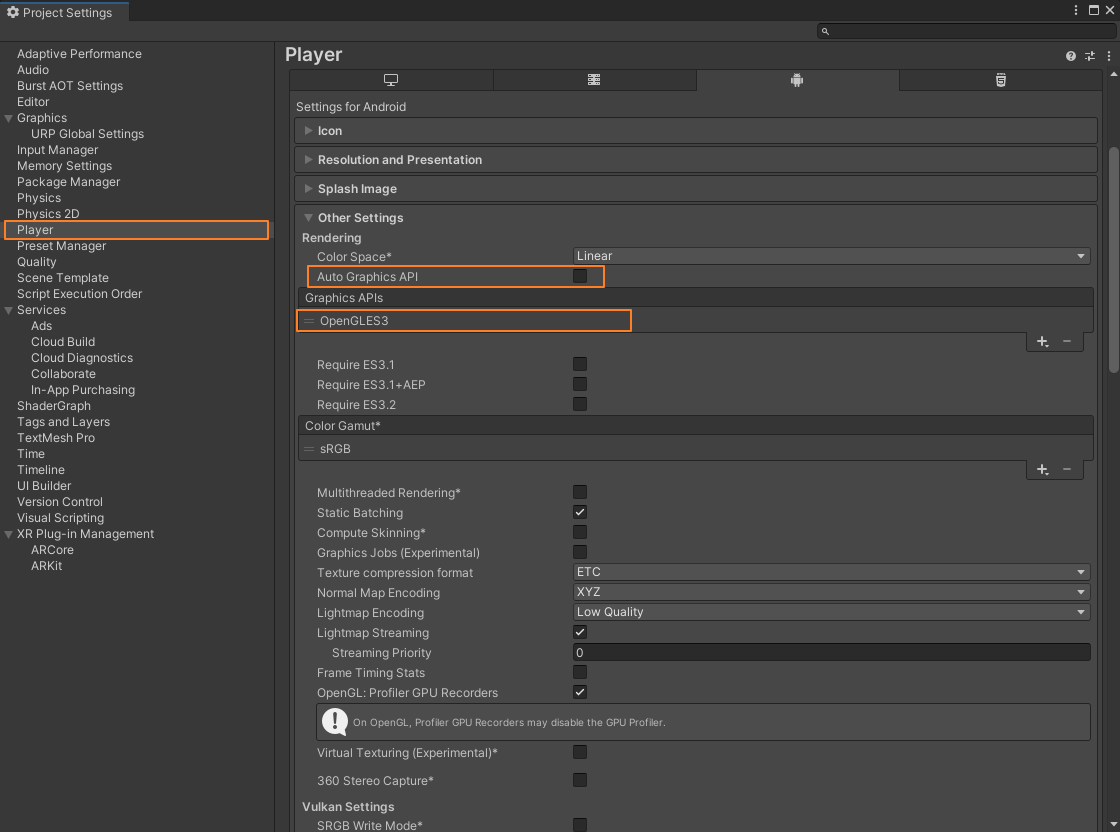
Task: Switch to the desktop standalone platform tab
Action: point(391,80)
